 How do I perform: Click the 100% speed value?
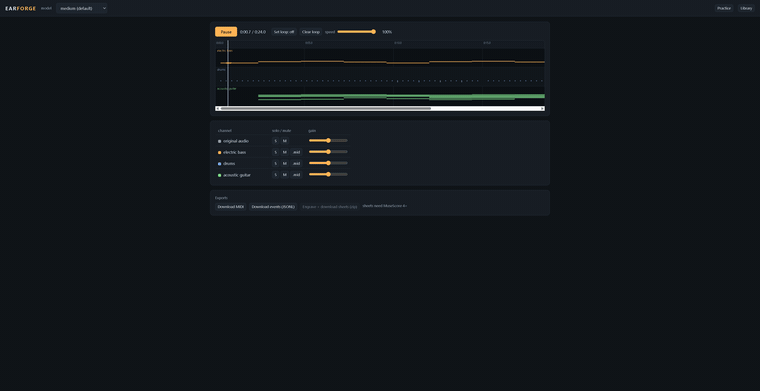[x=387, y=32]
